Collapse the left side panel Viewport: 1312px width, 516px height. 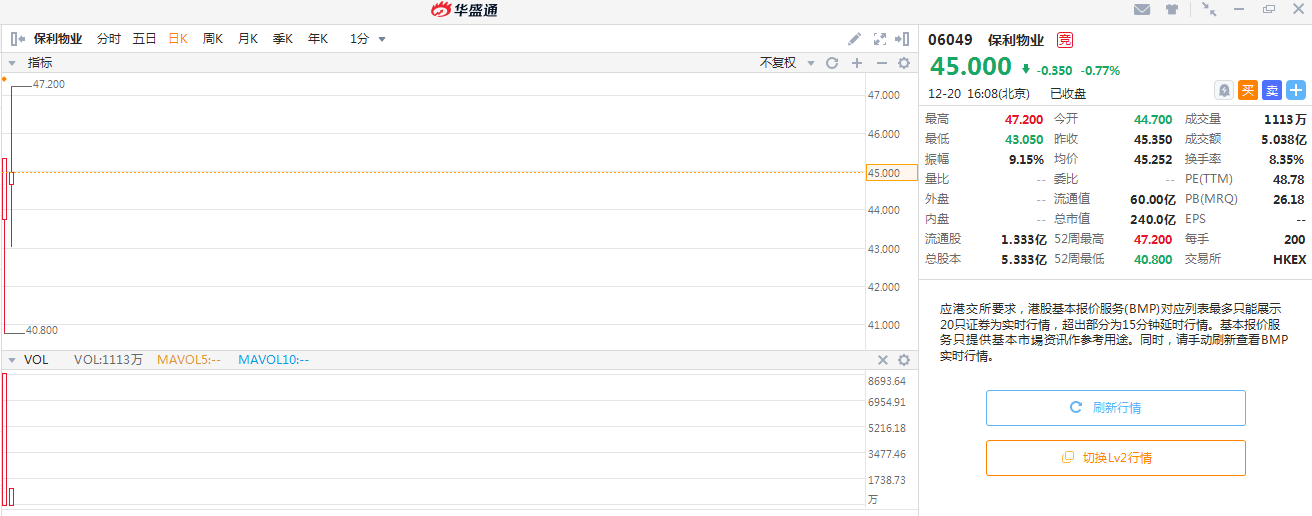click(x=17, y=39)
